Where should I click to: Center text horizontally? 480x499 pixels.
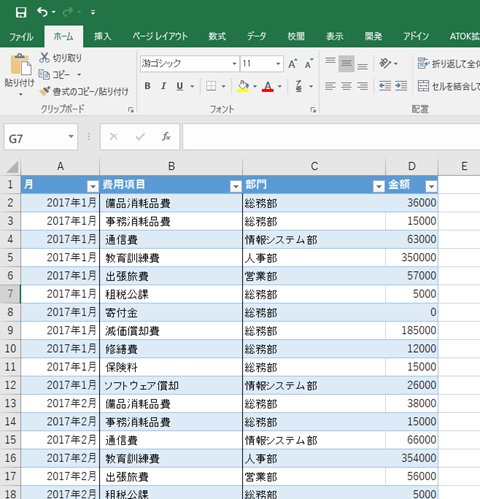346,86
